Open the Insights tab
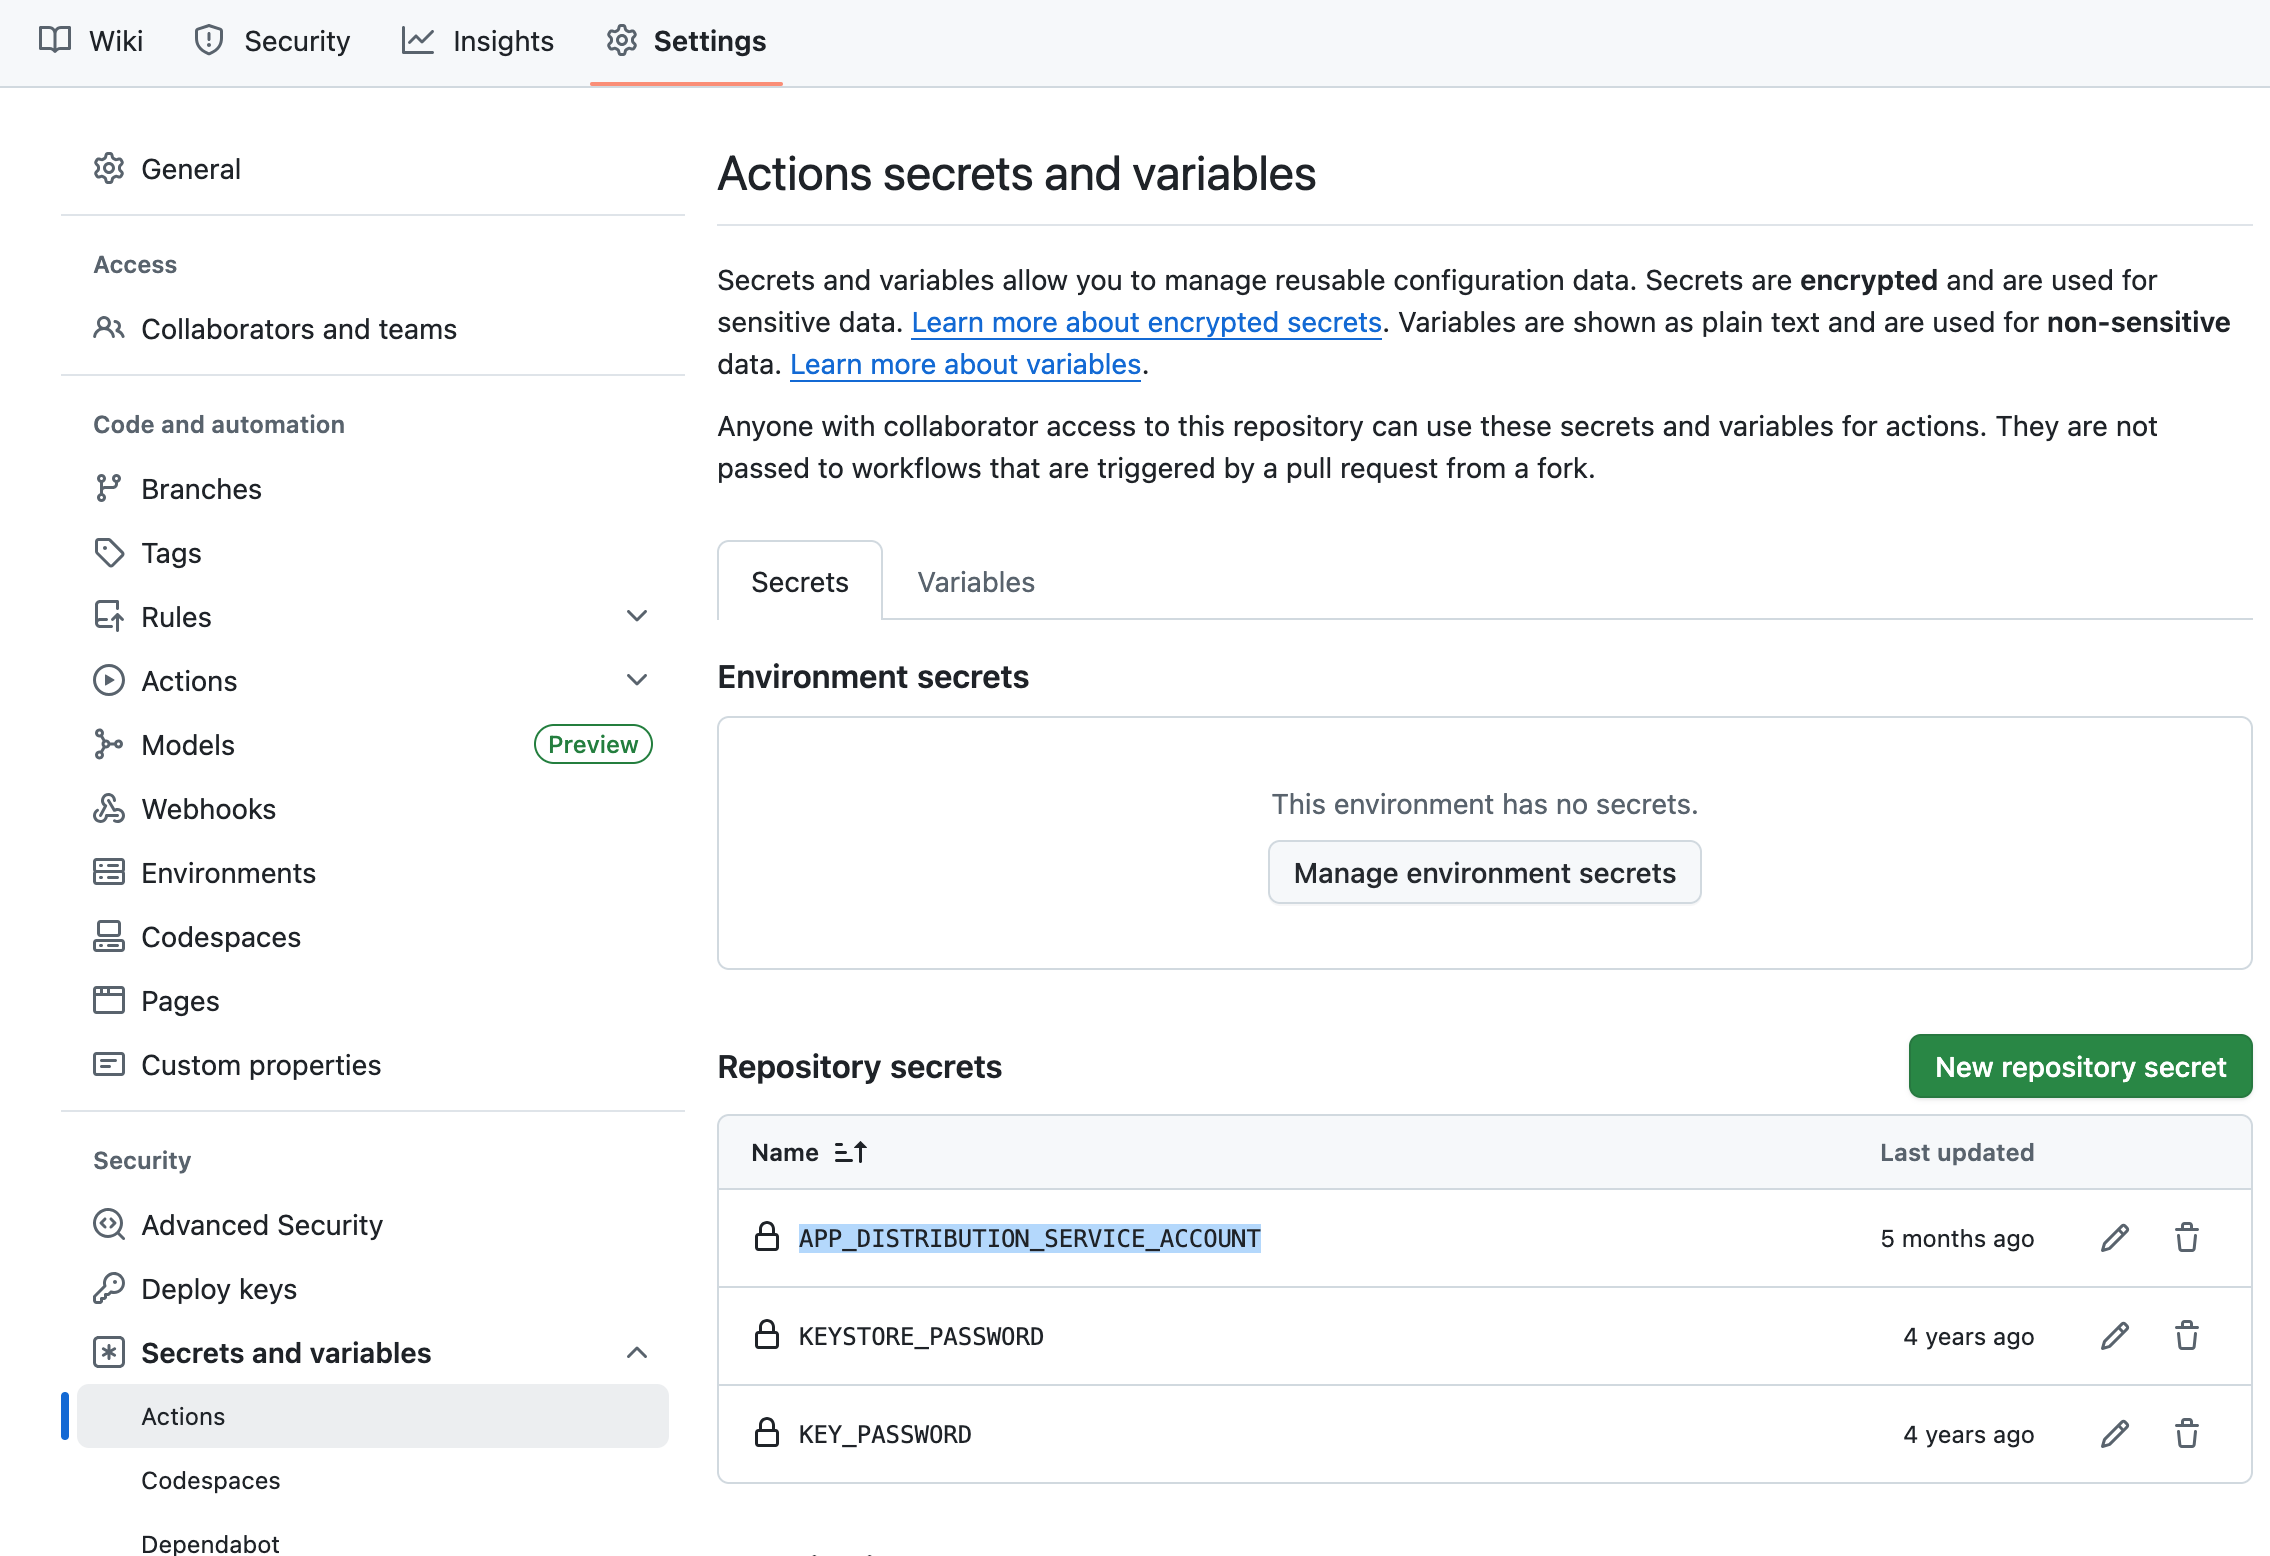2270x1556 pixels. pyautogui.click(x=478, y=41)
